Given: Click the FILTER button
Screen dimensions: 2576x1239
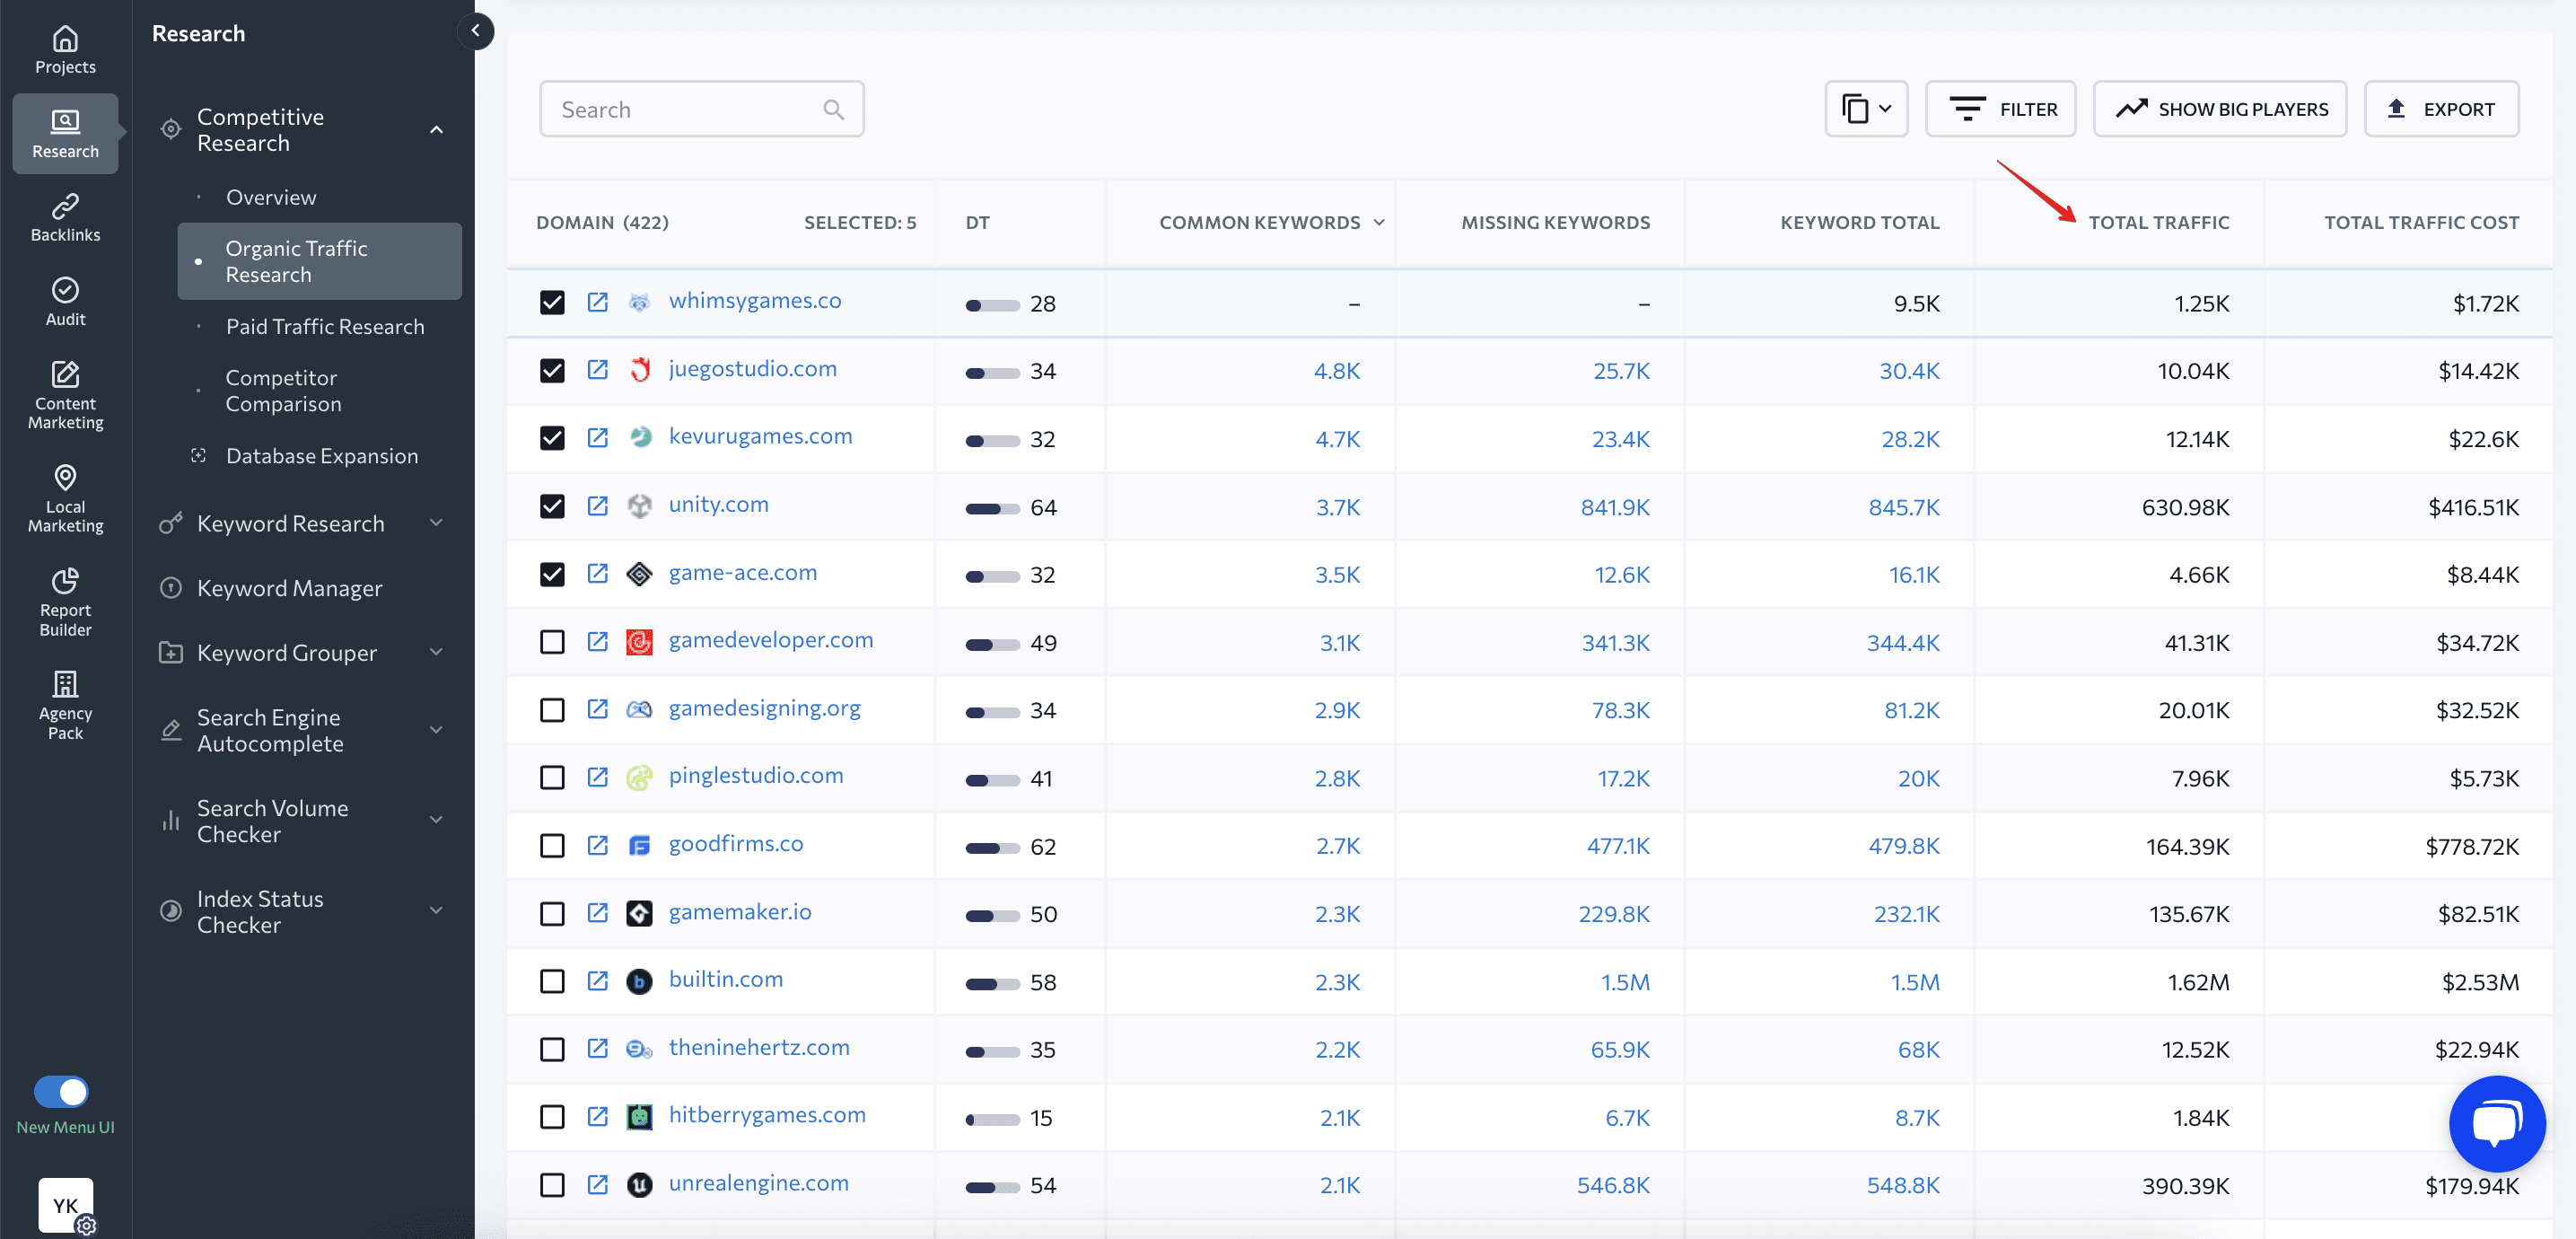Looking at the screenshot, I should [2001, 109].
